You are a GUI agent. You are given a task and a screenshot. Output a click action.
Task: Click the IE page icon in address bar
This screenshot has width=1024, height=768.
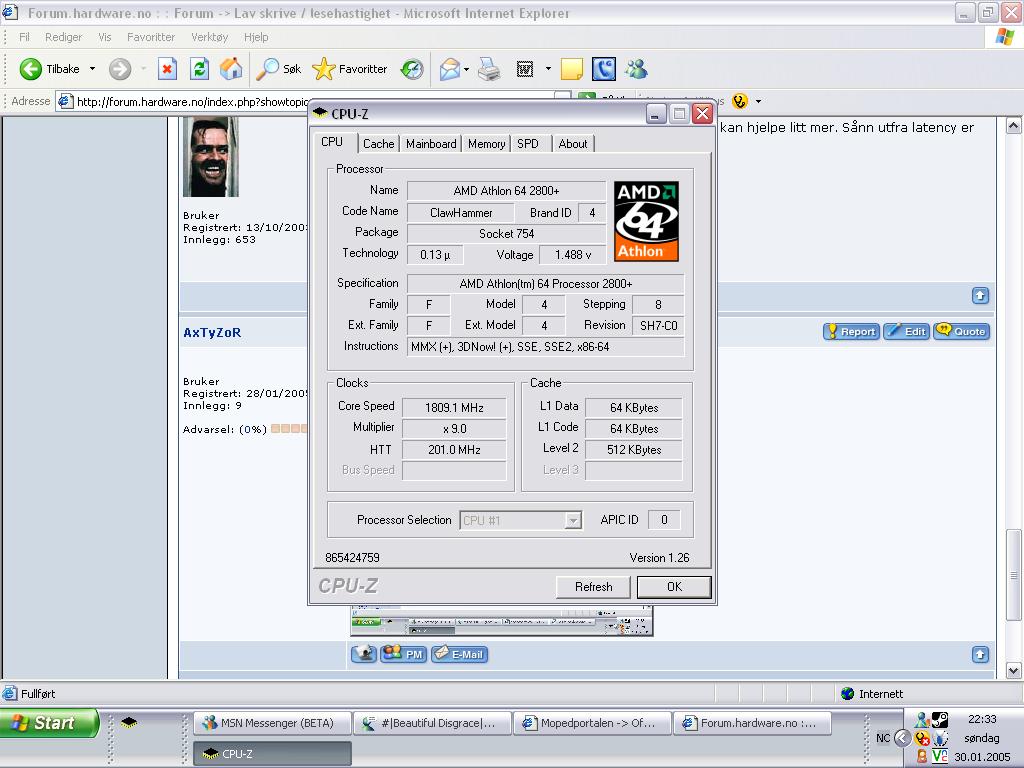(65, 101)
